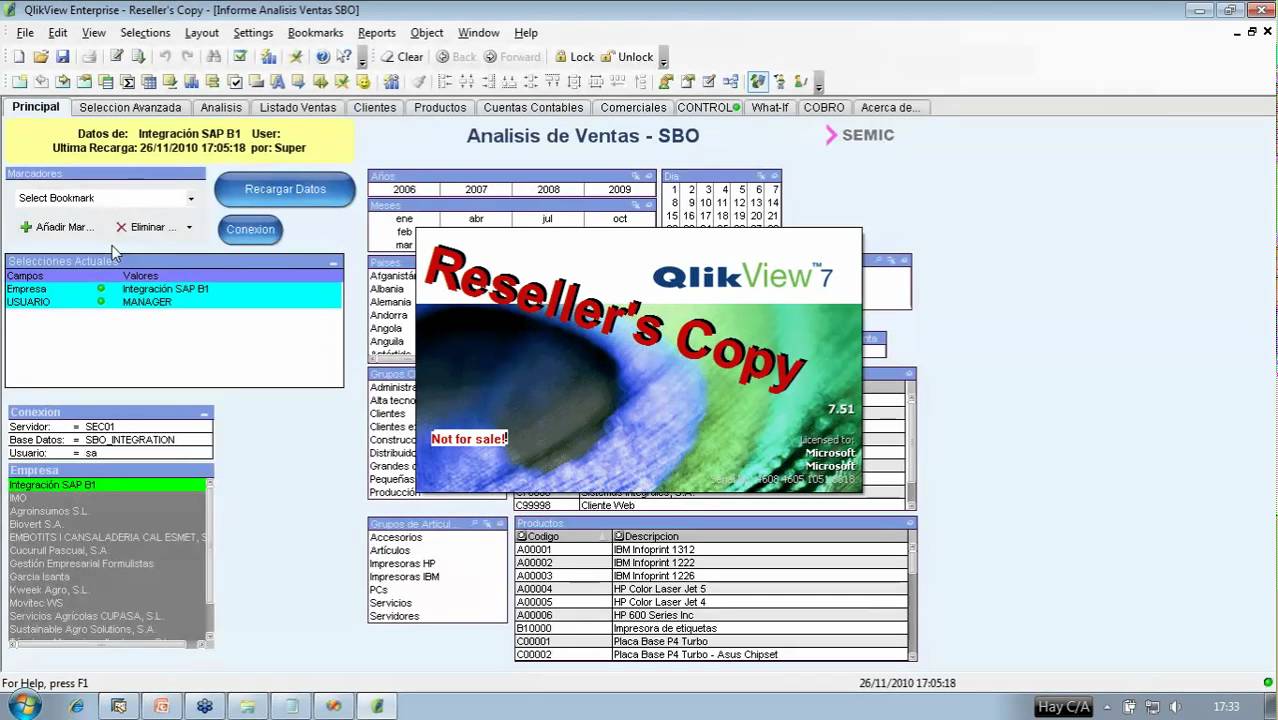Create a chart via bar chart icon

click(190, 82)
